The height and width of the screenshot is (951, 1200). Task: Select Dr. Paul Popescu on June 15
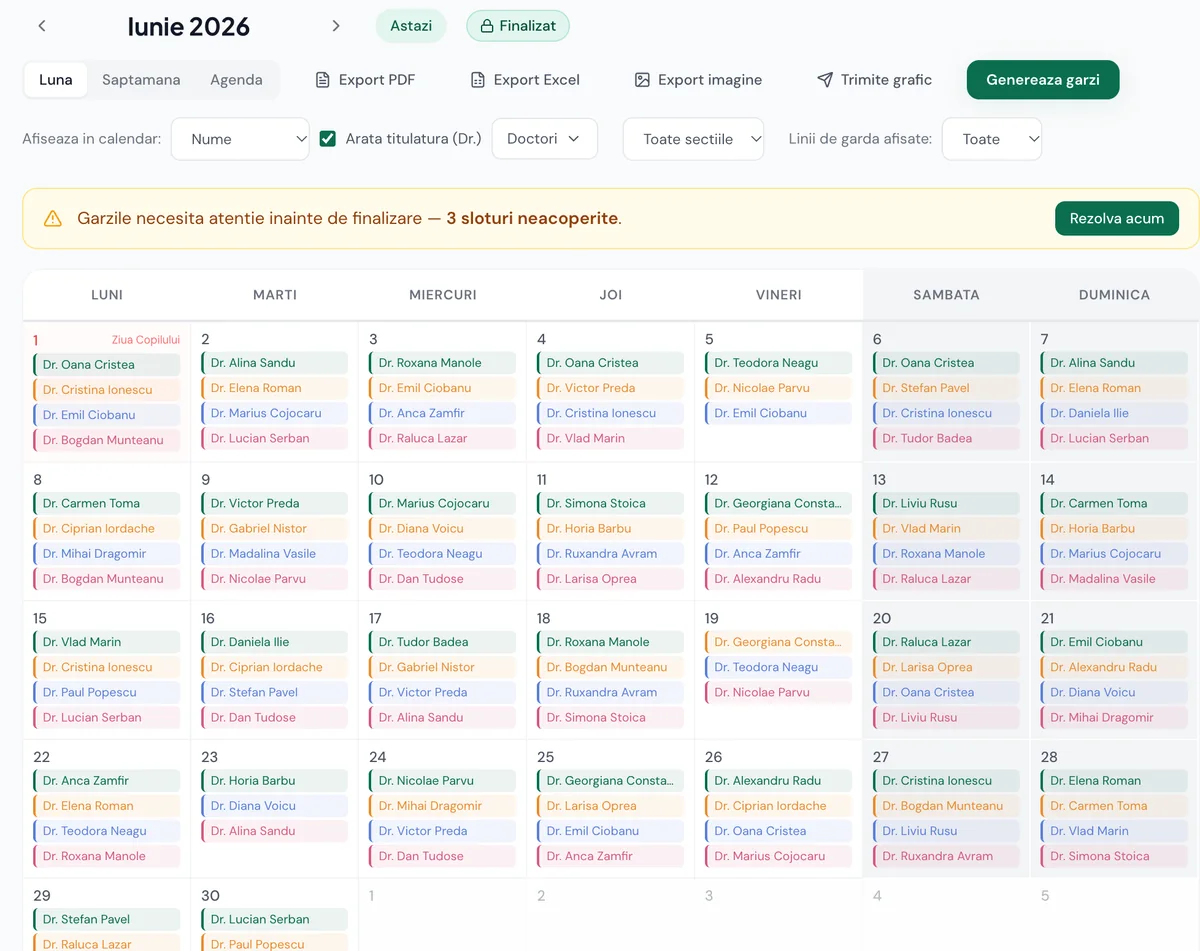[106, 693]
